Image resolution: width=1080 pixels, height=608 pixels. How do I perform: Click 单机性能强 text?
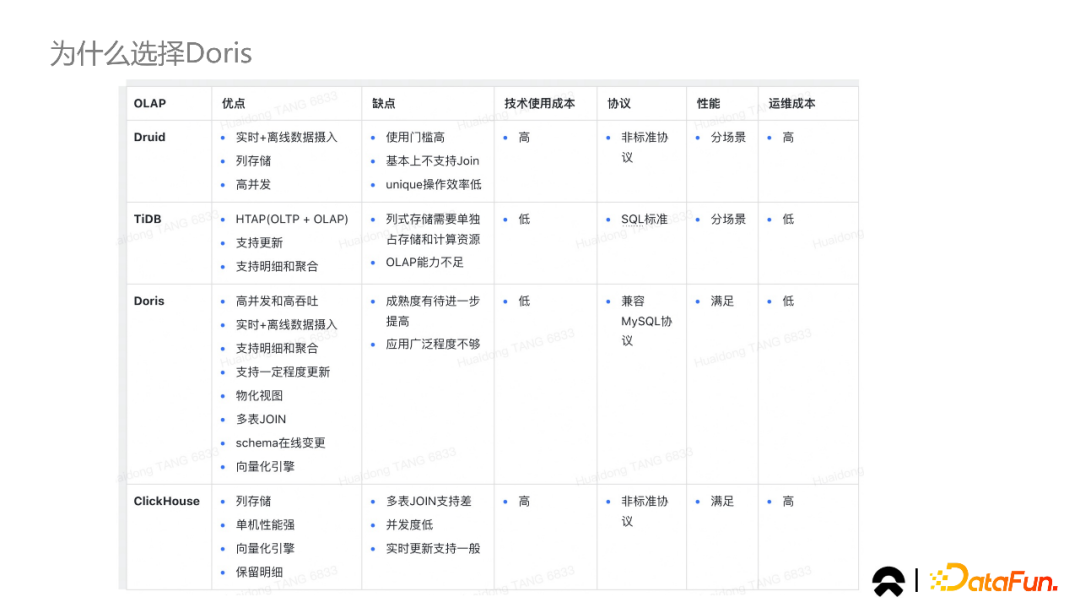265,525
